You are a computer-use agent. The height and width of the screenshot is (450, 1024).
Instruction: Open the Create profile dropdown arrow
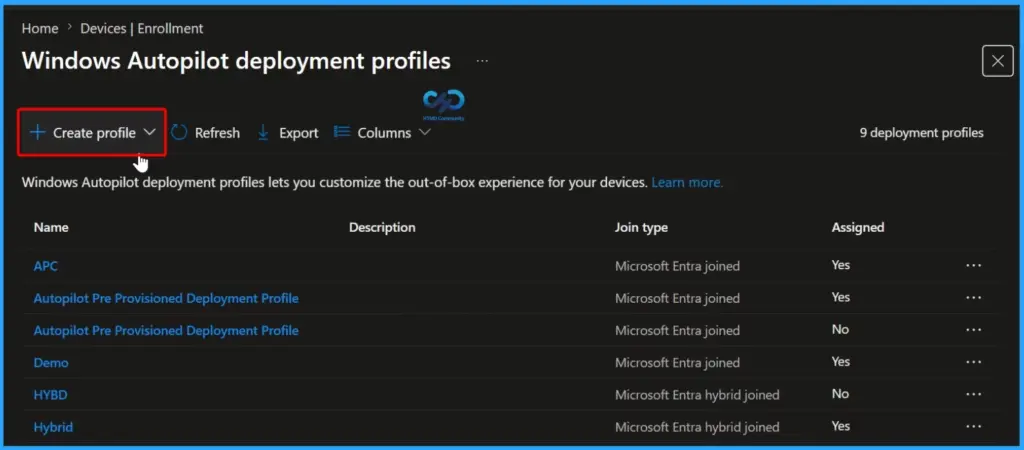tap(150, 132)
